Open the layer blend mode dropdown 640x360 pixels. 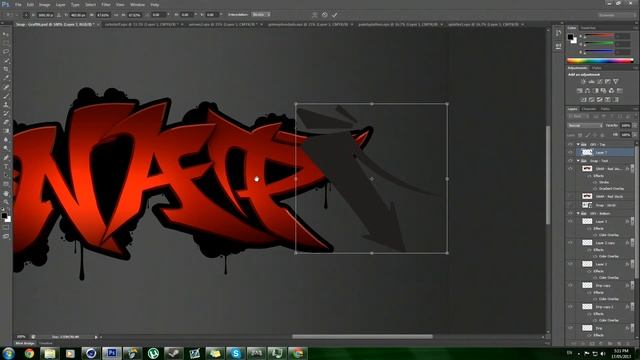[x=585, y=126]
